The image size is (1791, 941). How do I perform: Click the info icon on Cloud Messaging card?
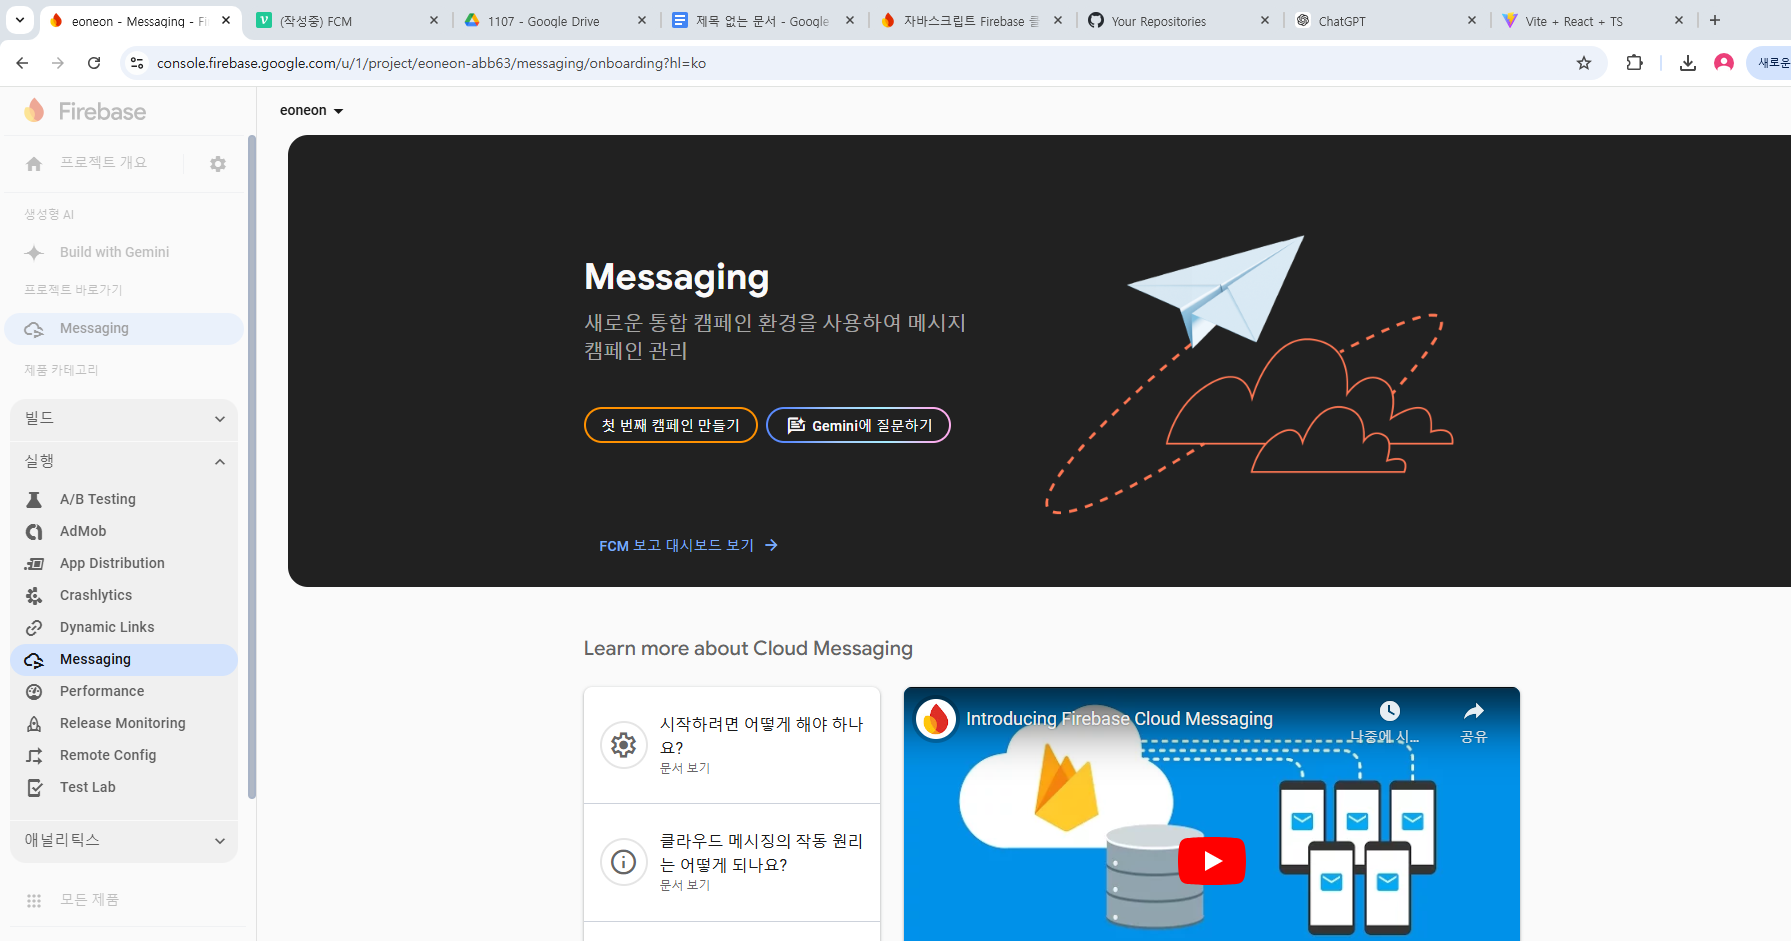point(624,862)
